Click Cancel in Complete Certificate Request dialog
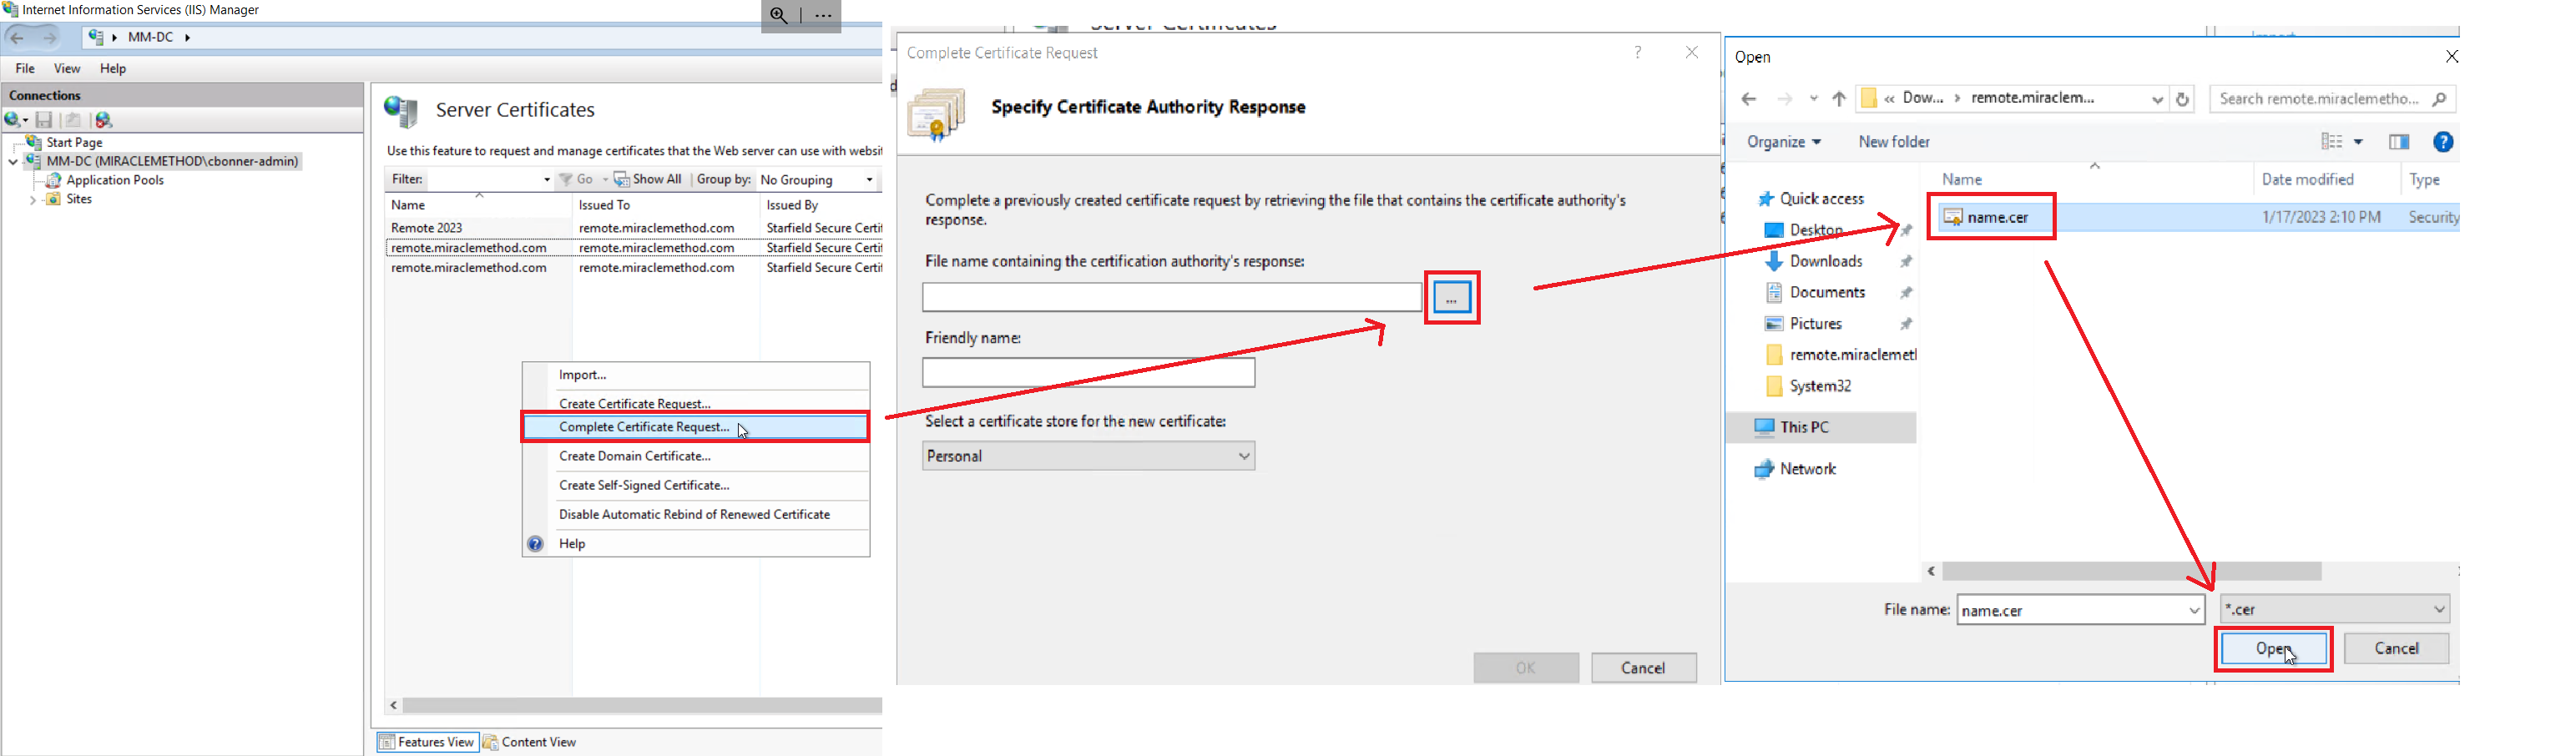The image size is (2576, 756). click(x=1643, y=668)
